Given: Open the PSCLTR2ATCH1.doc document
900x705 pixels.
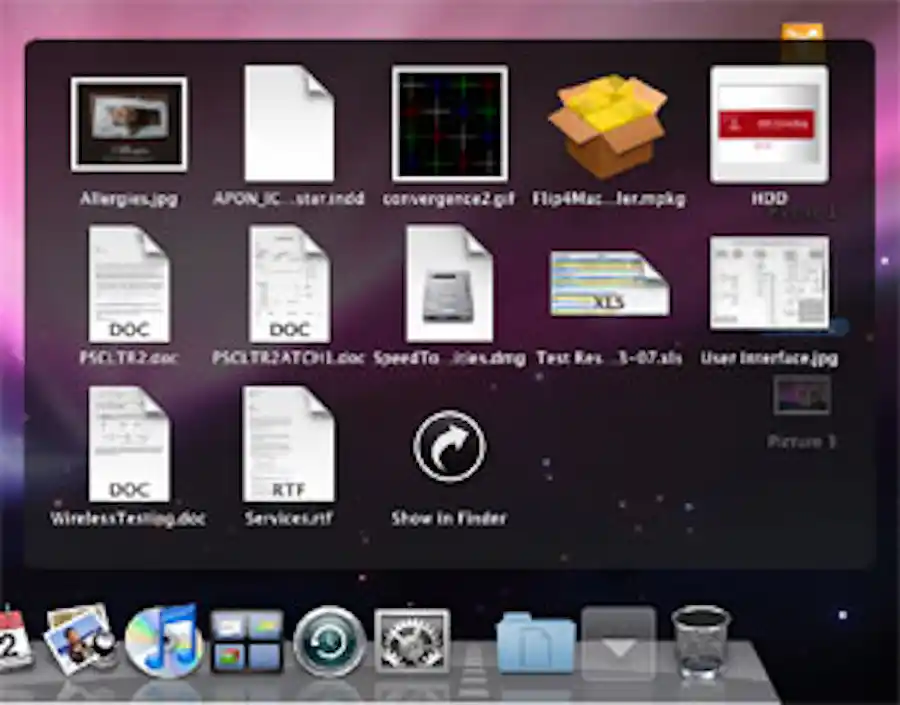Looking at the screenshot, I should 289,285.
